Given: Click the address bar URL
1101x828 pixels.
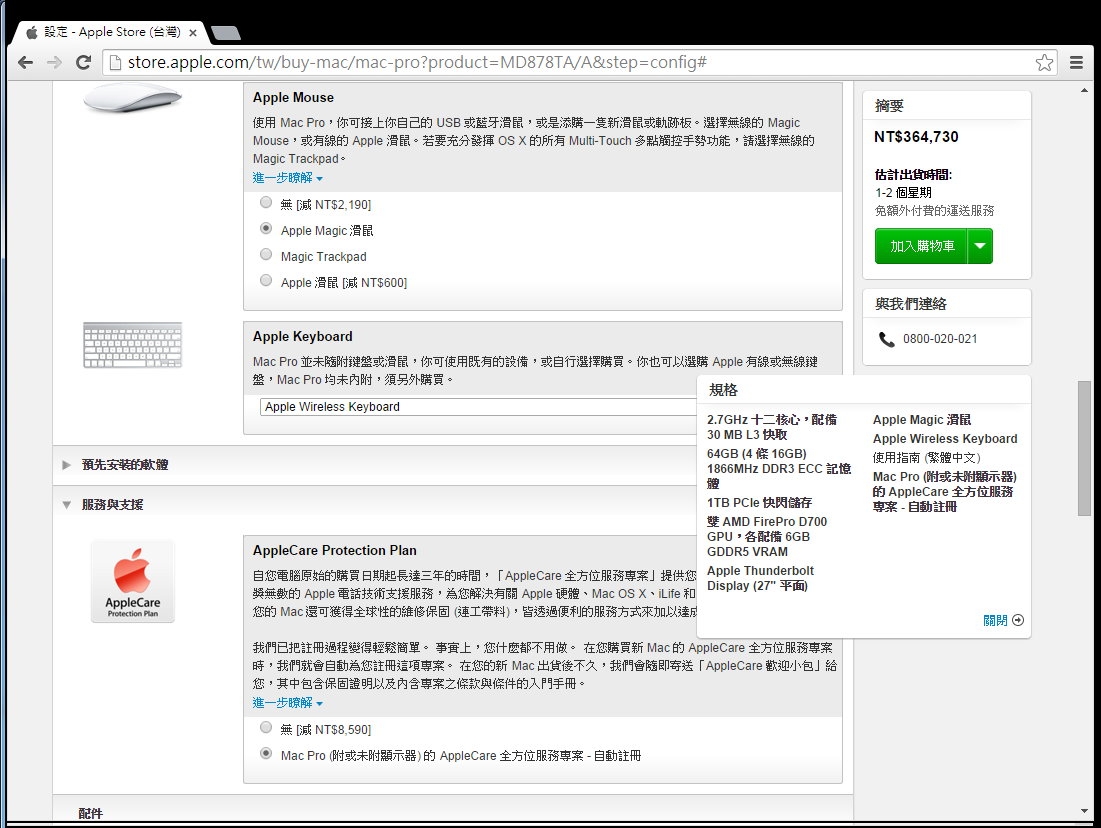Looking at the screenshot, I should coord(417,63).
